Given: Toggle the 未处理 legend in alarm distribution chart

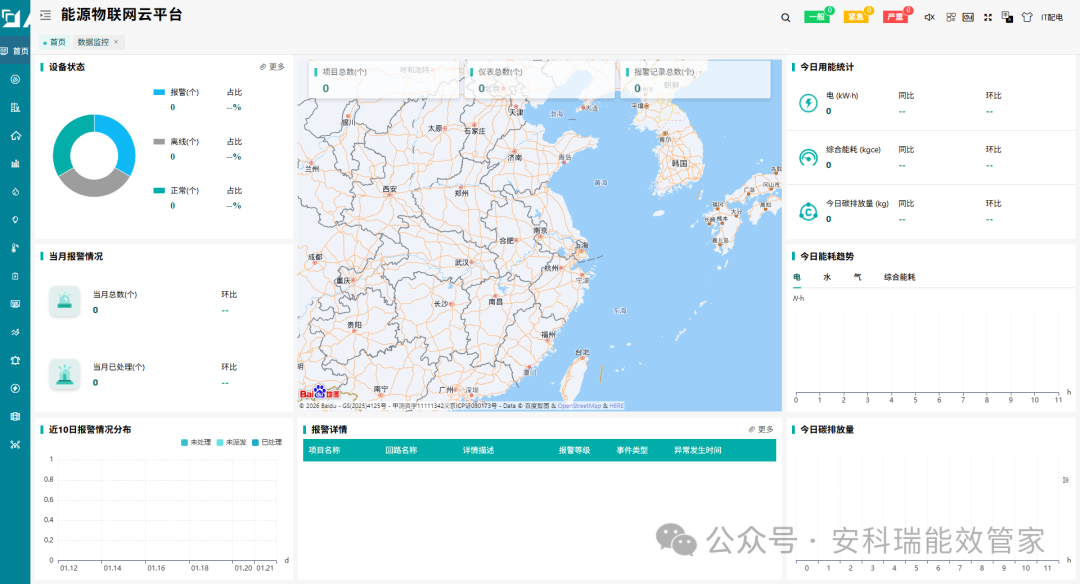Looking at the screenshot, I should [x=196, y=442].
